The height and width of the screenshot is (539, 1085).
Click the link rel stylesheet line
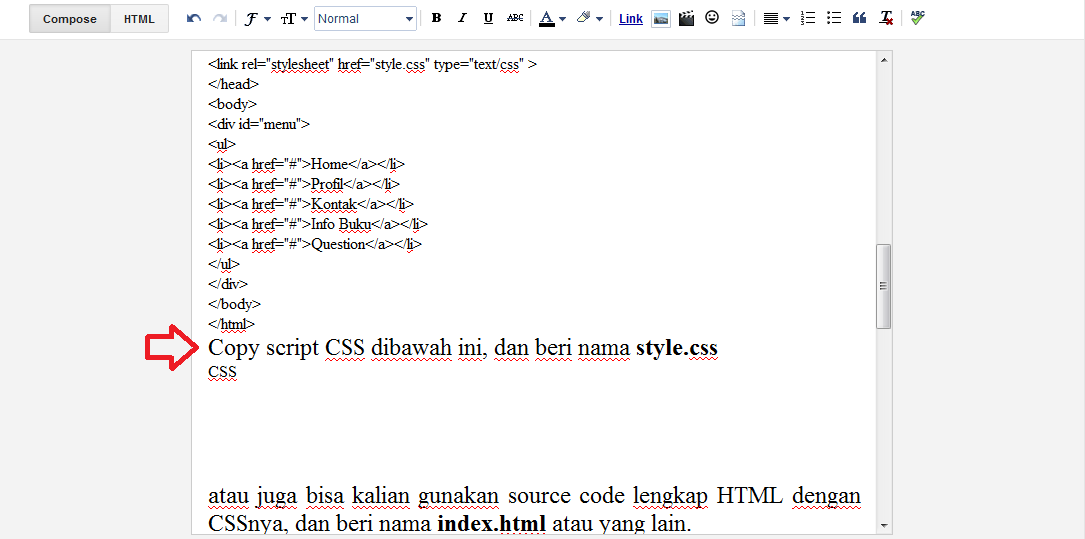point(372,64)
